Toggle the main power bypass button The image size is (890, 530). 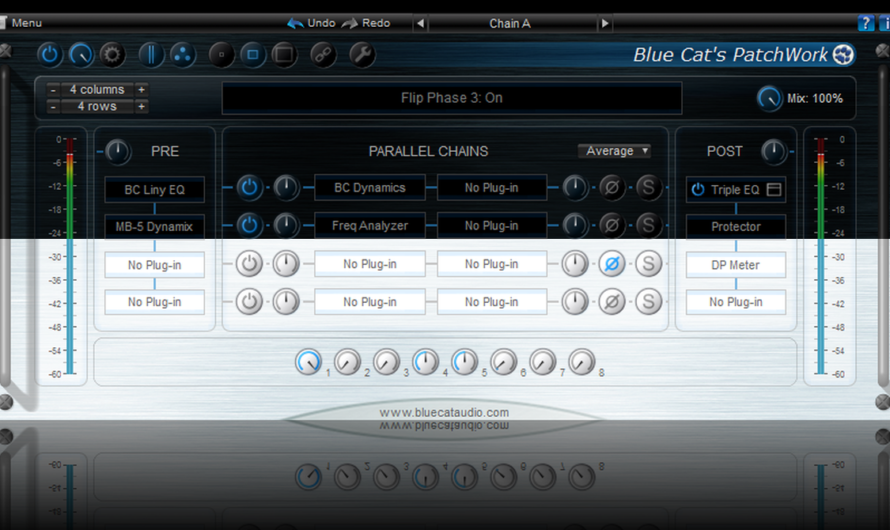point(50,55)
